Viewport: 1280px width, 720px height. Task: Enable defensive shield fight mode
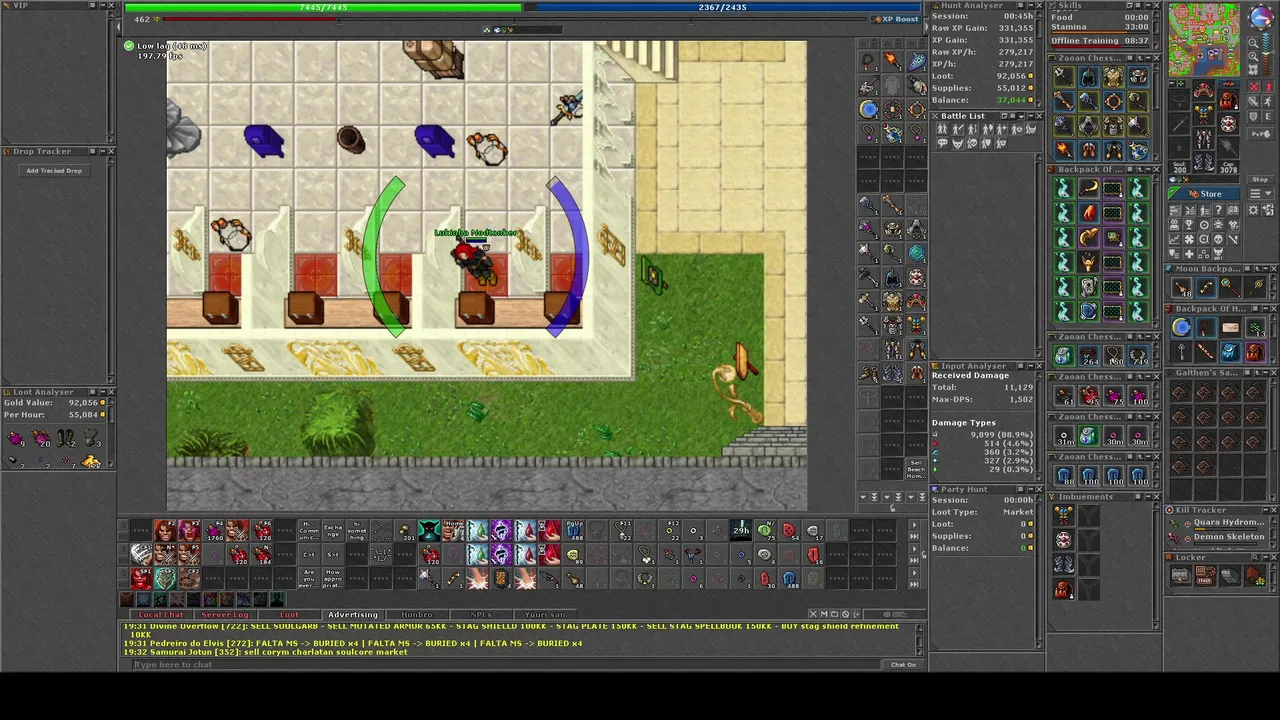point(1253,116)
